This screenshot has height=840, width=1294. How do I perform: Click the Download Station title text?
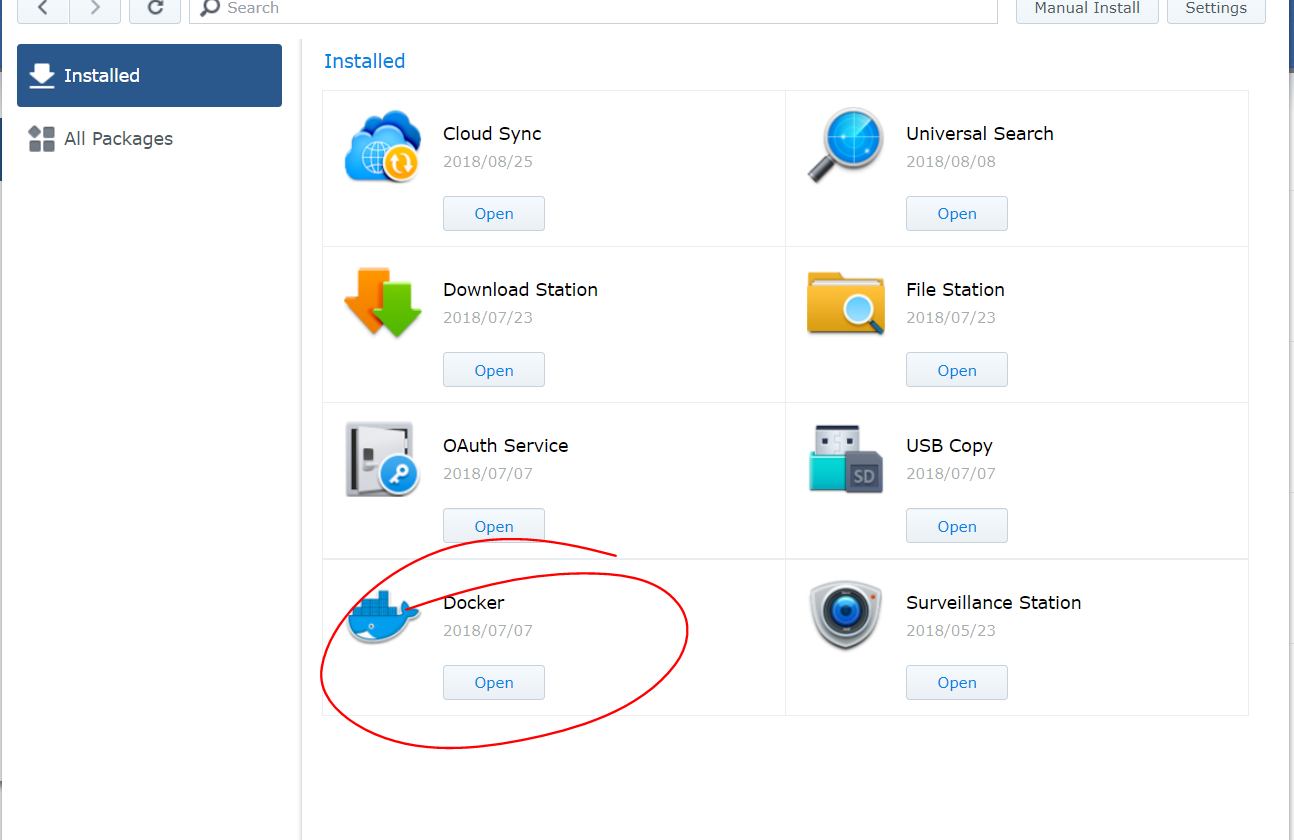[520, 290]
